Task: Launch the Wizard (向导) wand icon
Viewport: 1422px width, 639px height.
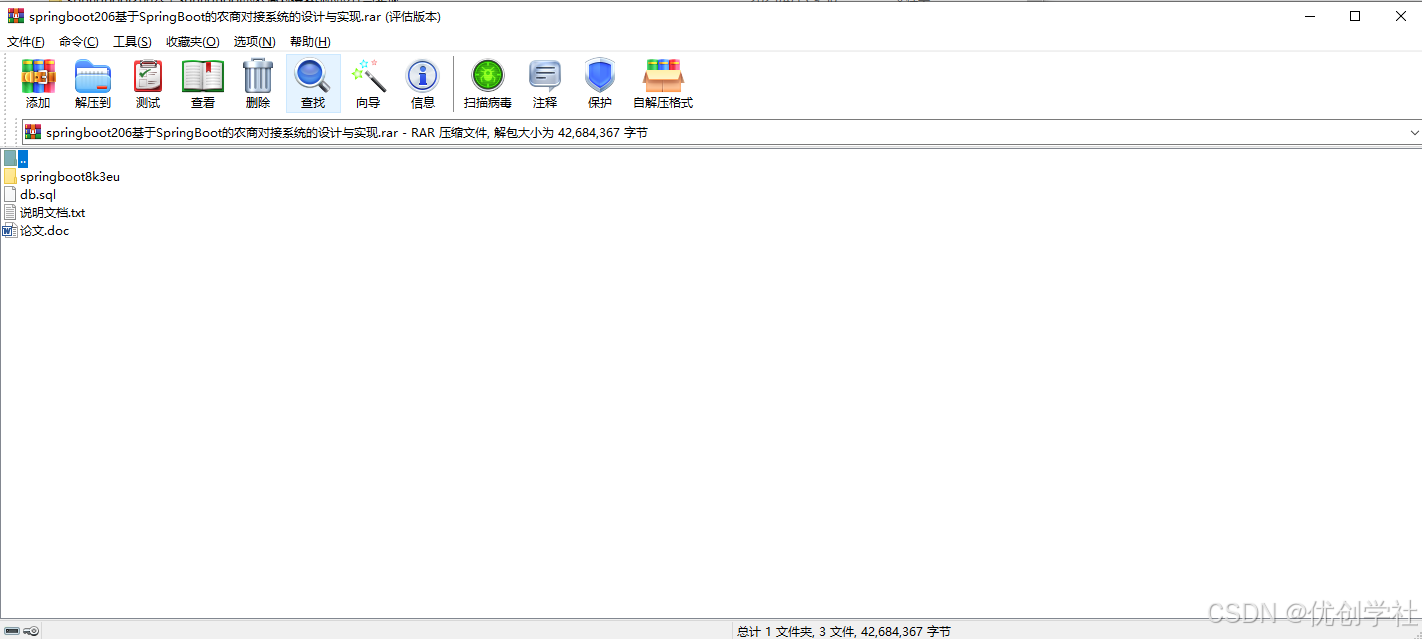Action: 368,77
